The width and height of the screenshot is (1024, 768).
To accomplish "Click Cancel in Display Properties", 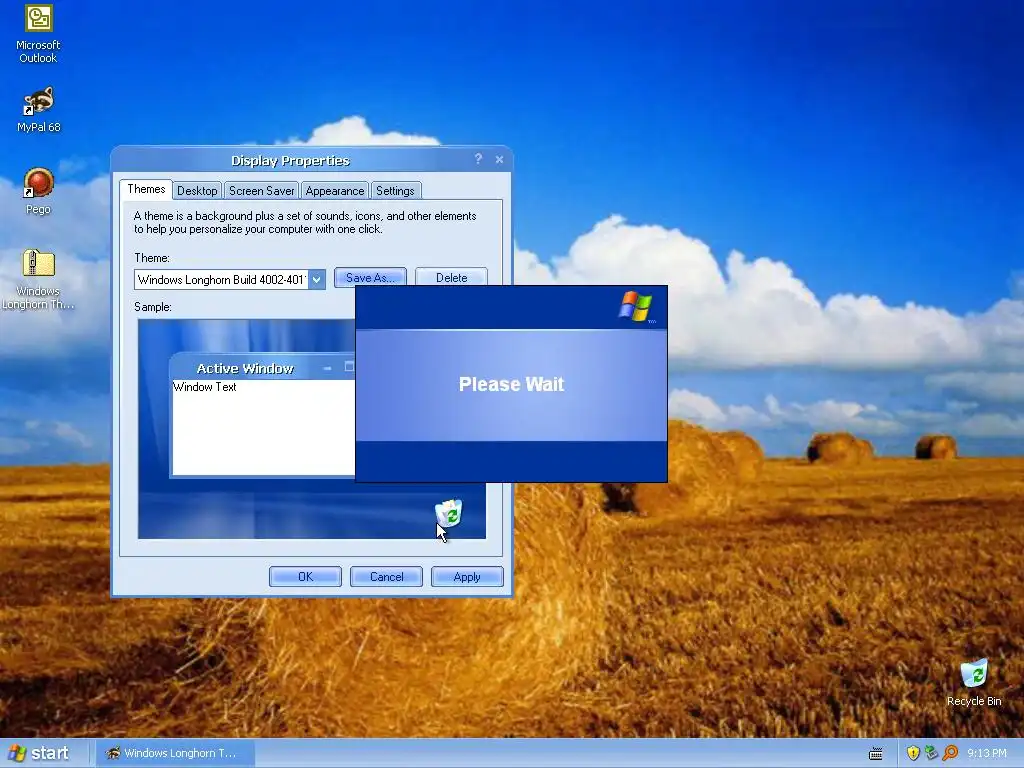I will 386,577.
